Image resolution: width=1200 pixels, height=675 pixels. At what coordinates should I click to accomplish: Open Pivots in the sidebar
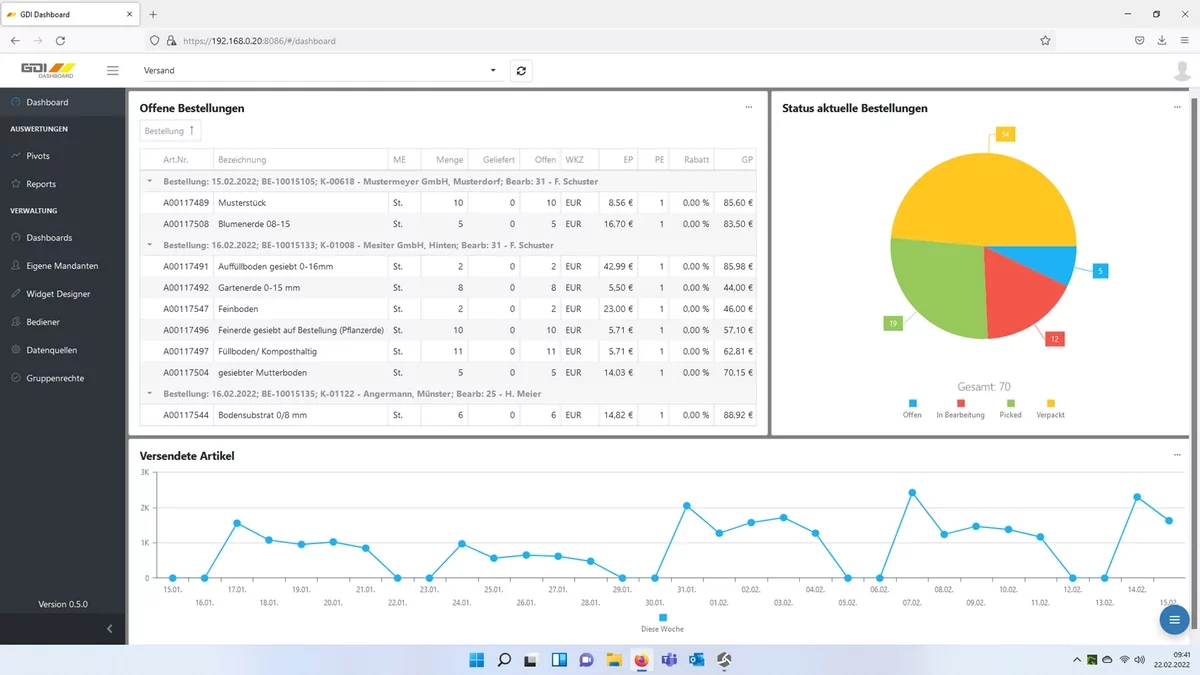coord(38,156)
